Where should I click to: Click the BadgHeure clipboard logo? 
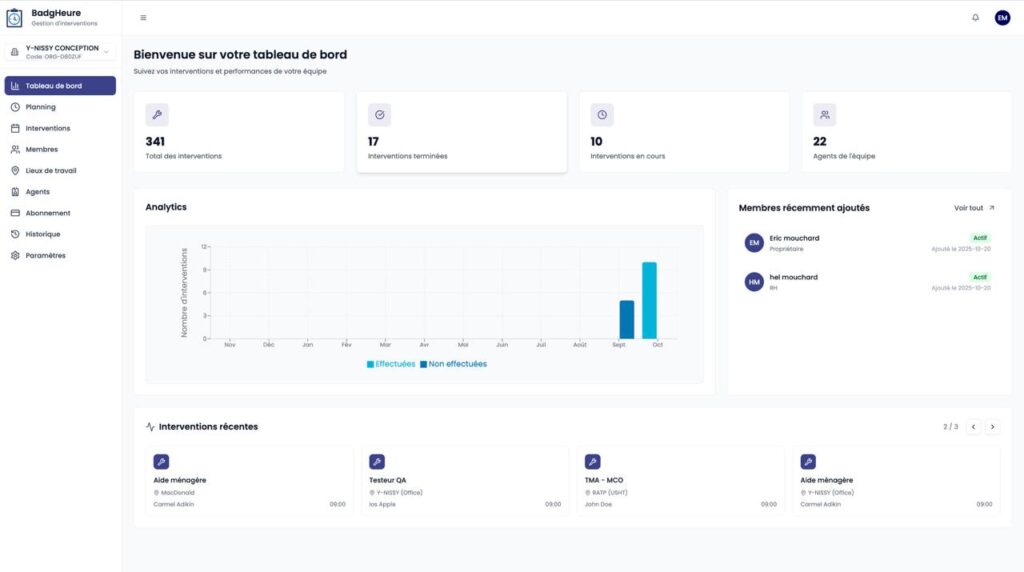coord(14,17)
